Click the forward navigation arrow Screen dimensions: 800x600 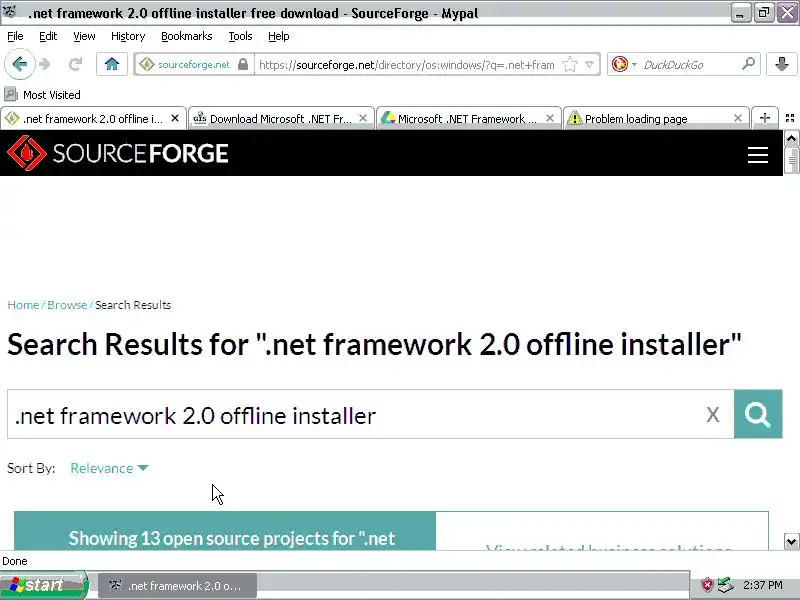click(45, 64)
